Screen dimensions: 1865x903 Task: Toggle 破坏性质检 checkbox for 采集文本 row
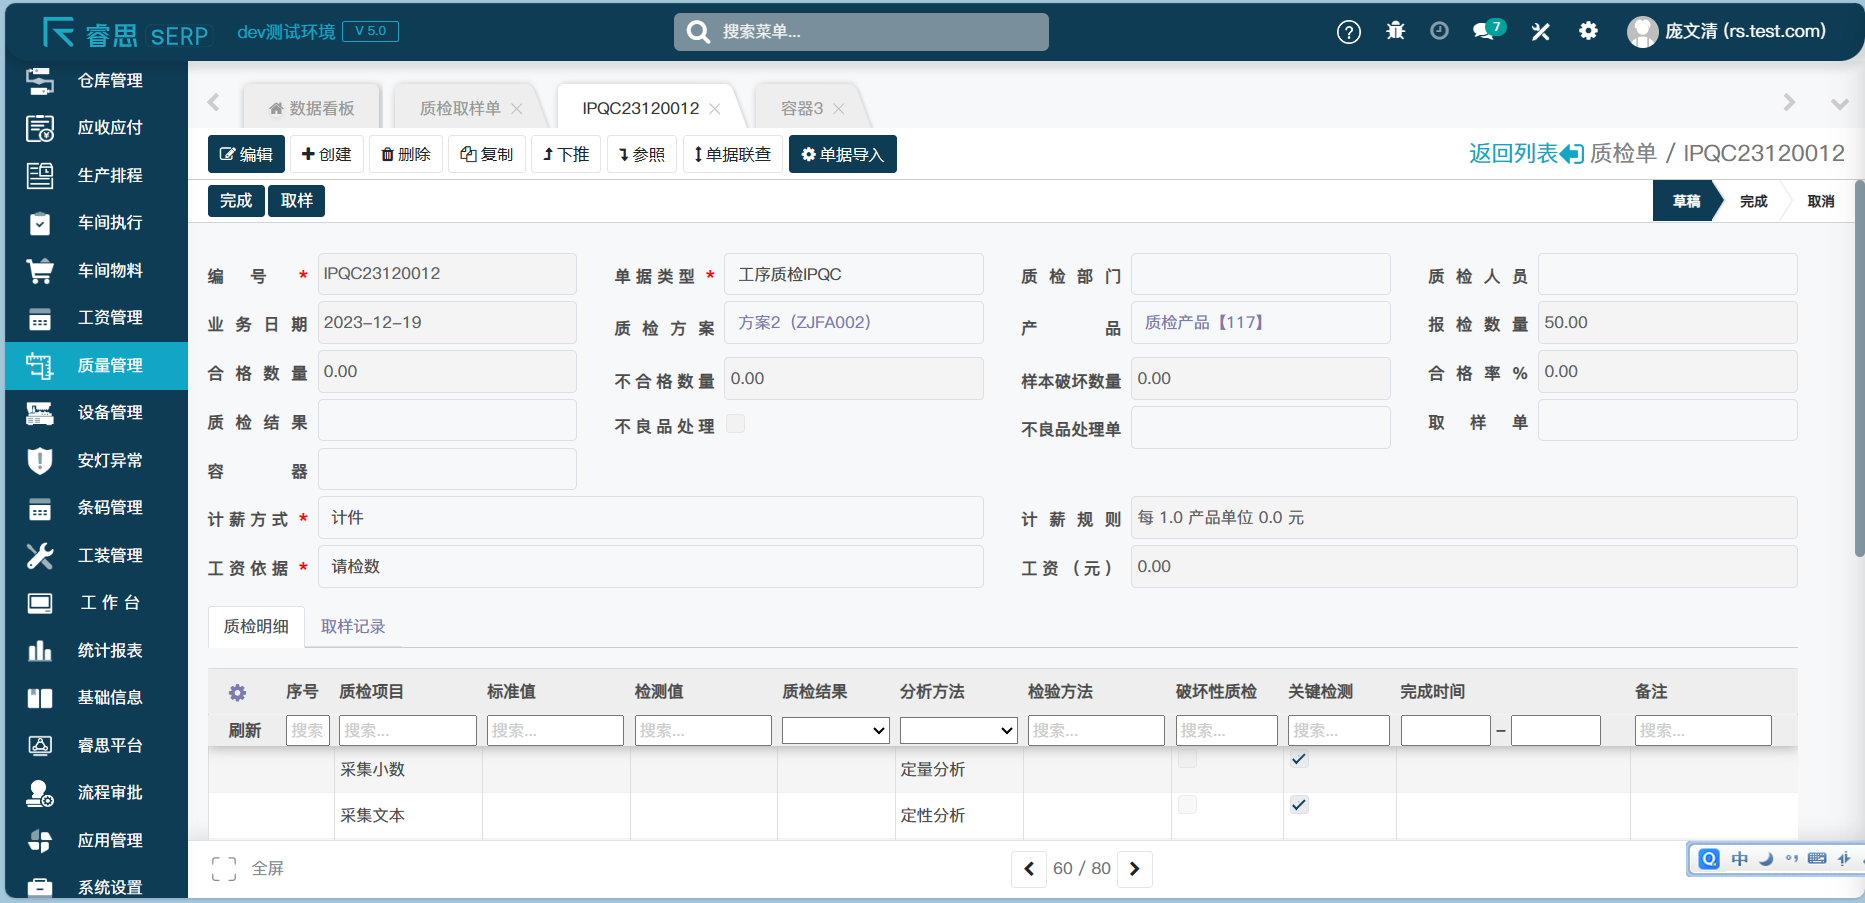[x=1187, y=805]
